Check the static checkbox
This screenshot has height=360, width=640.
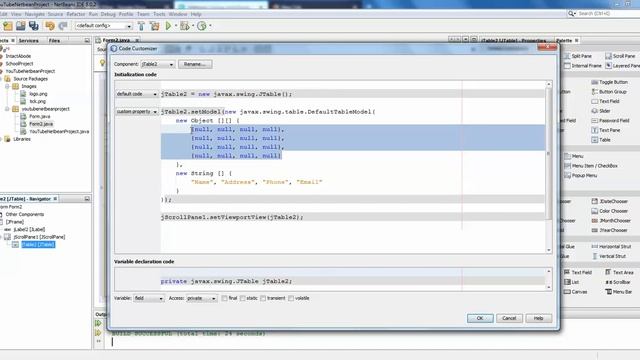point(243,298)
